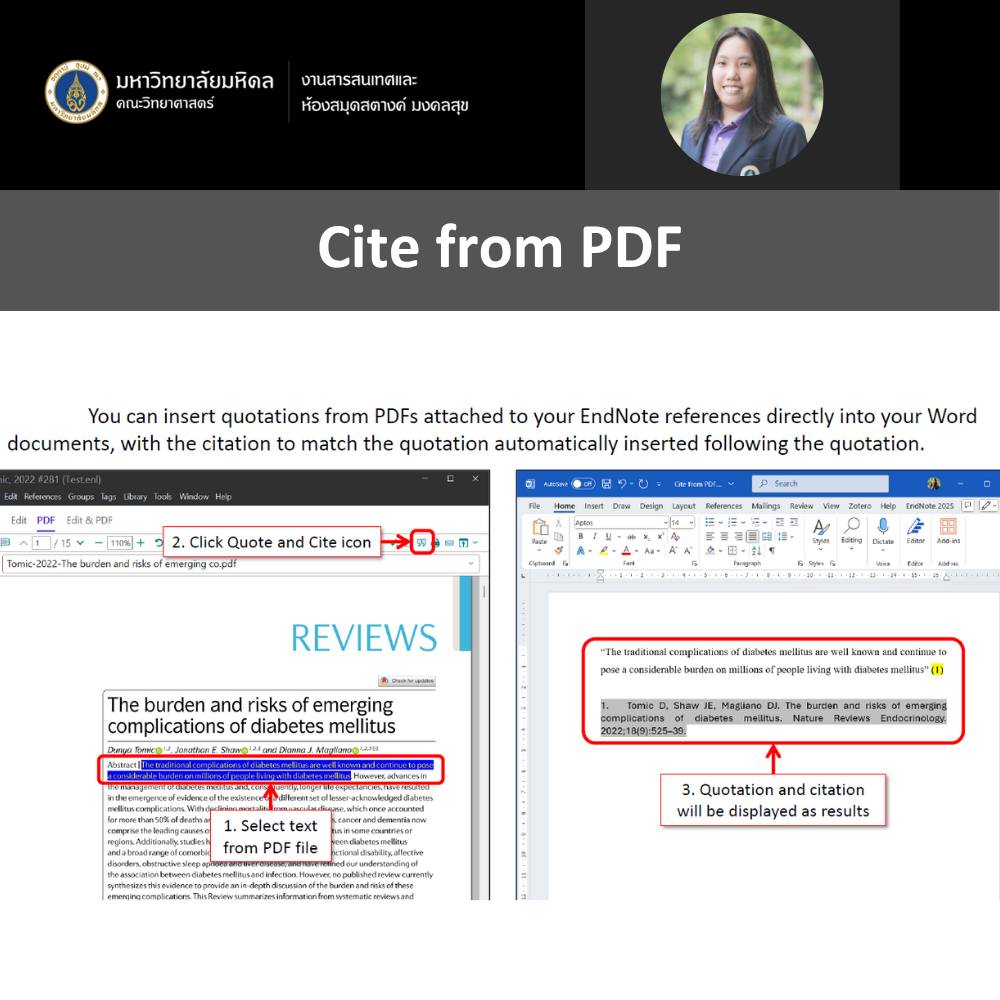Click the red font color button

626,551
